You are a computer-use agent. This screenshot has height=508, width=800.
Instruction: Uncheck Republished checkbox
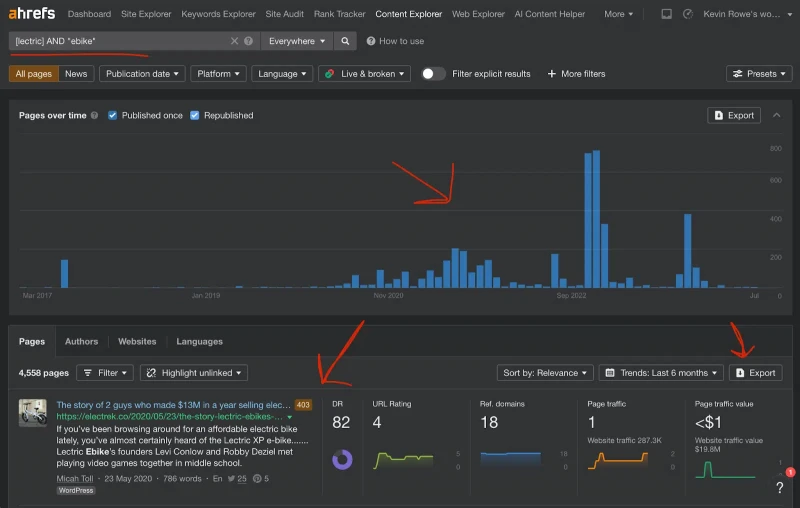[194, 115]
